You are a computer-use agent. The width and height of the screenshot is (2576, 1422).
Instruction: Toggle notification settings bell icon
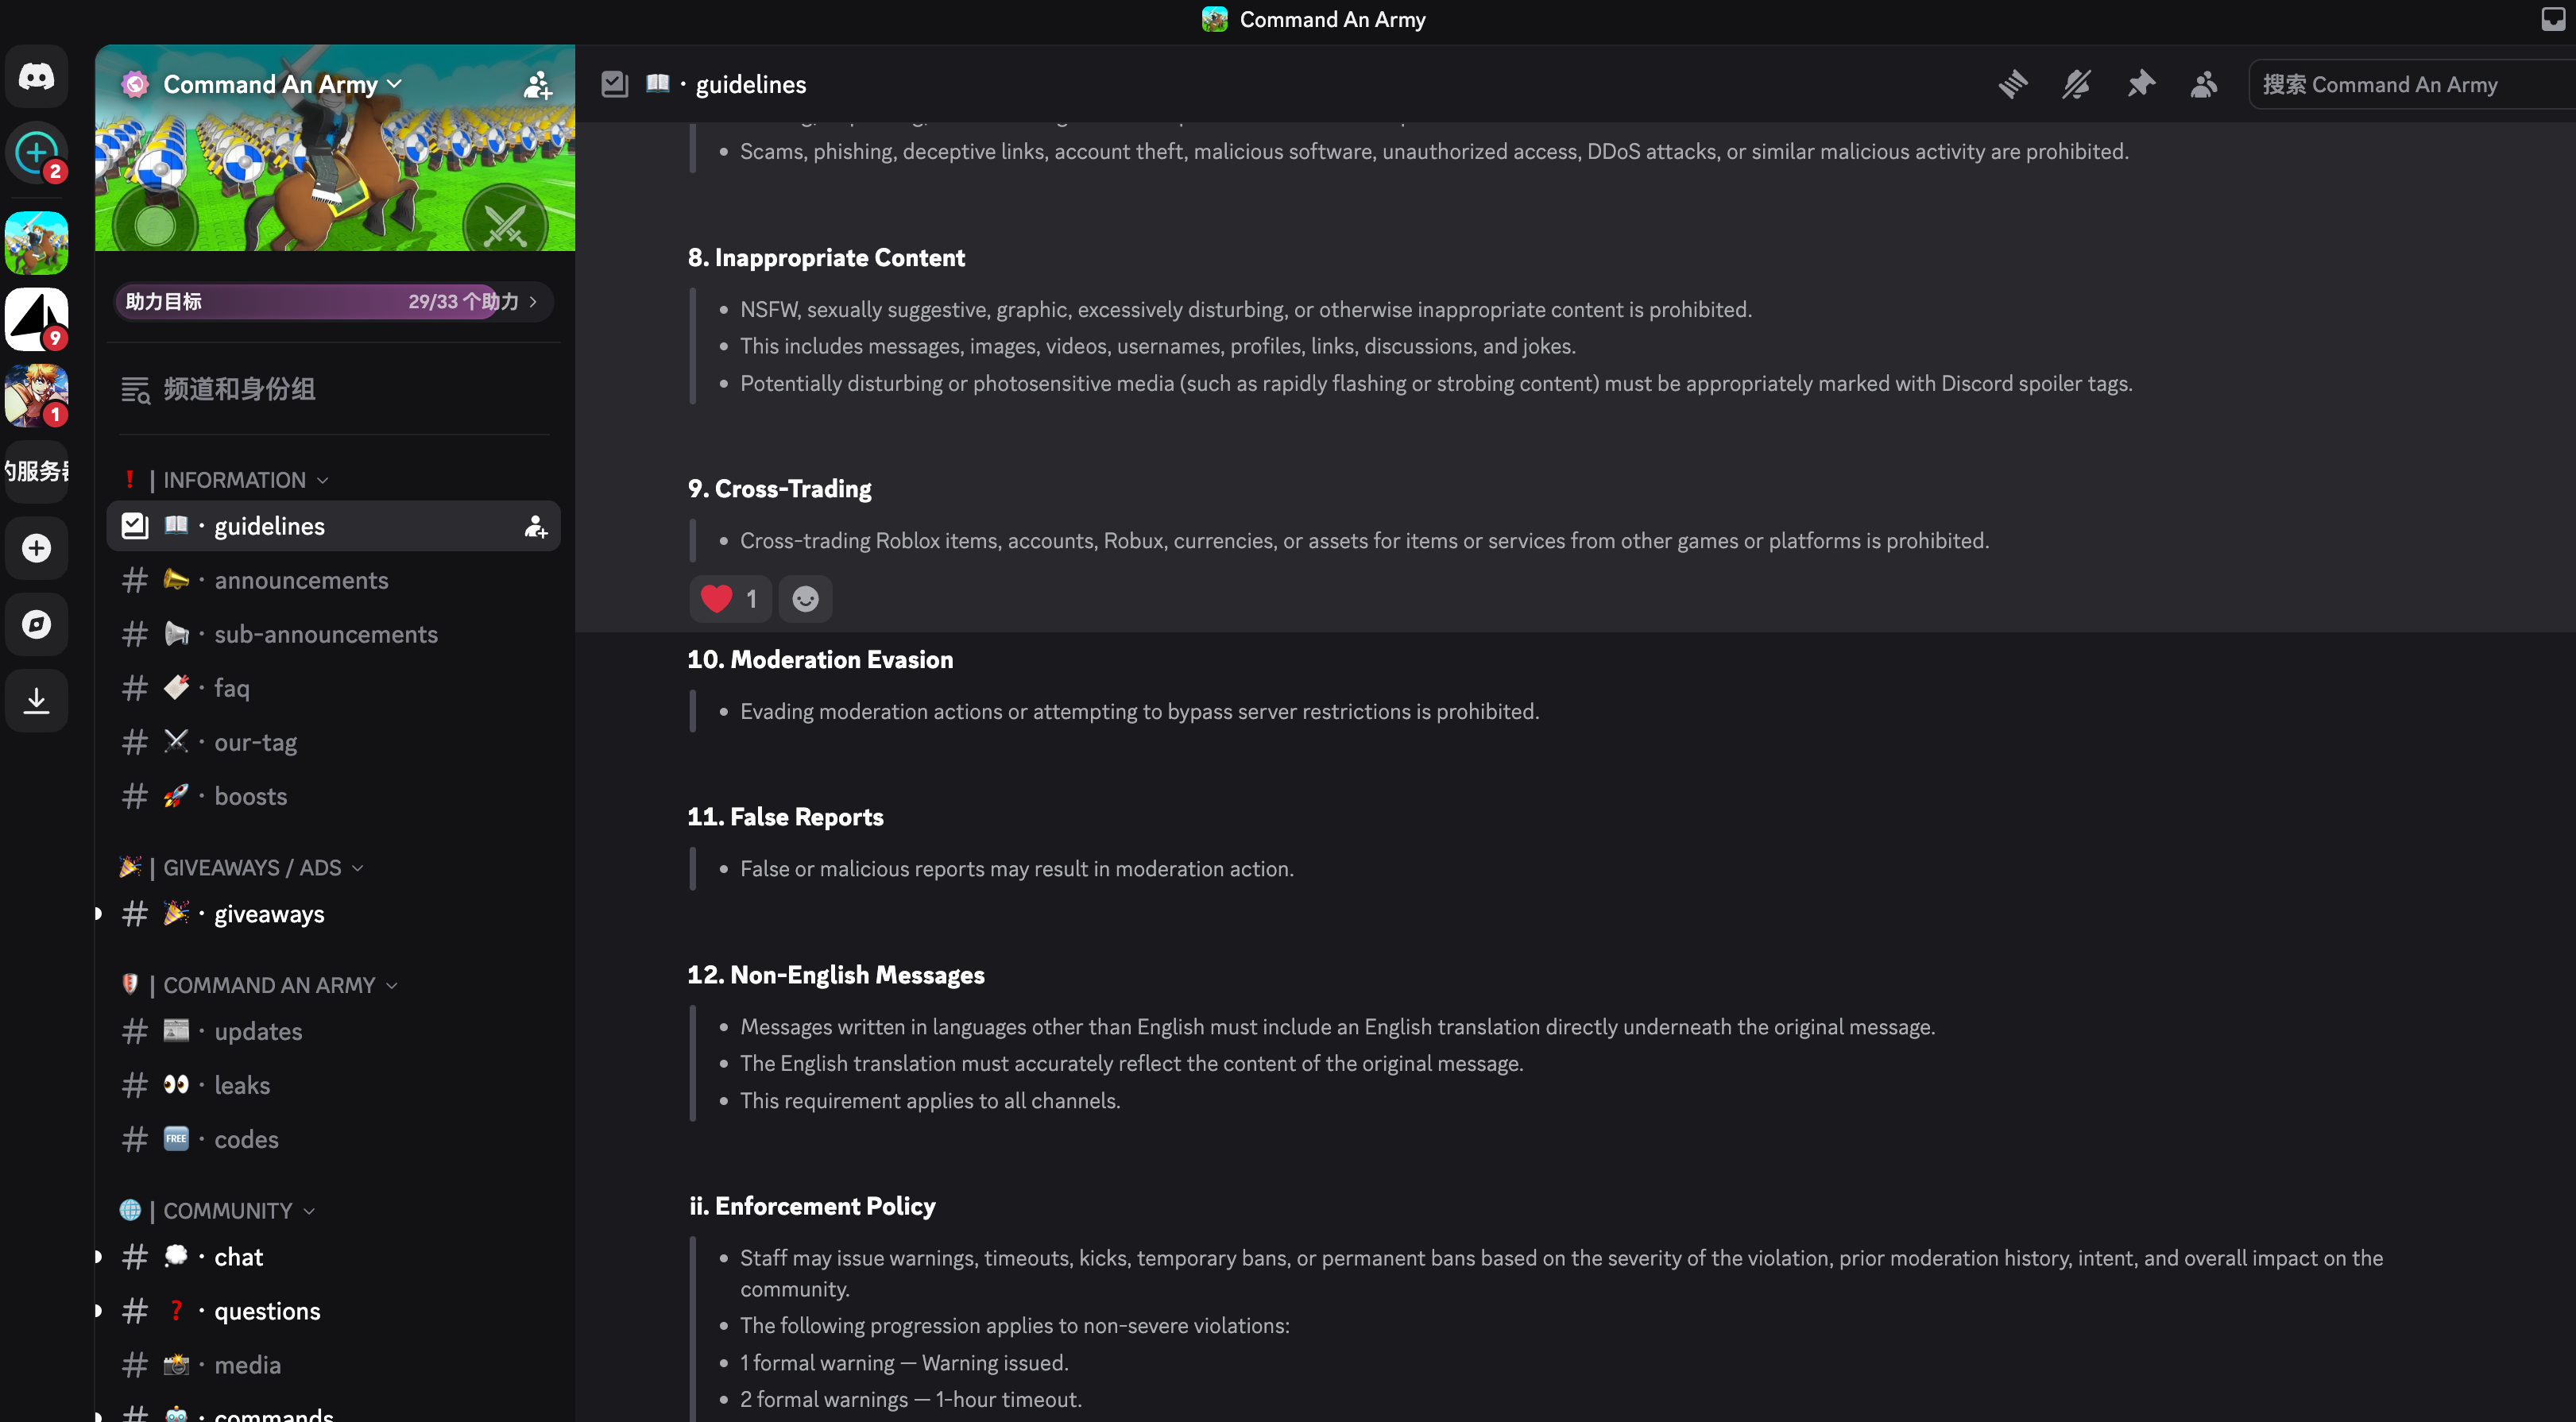coord(2076,84)
